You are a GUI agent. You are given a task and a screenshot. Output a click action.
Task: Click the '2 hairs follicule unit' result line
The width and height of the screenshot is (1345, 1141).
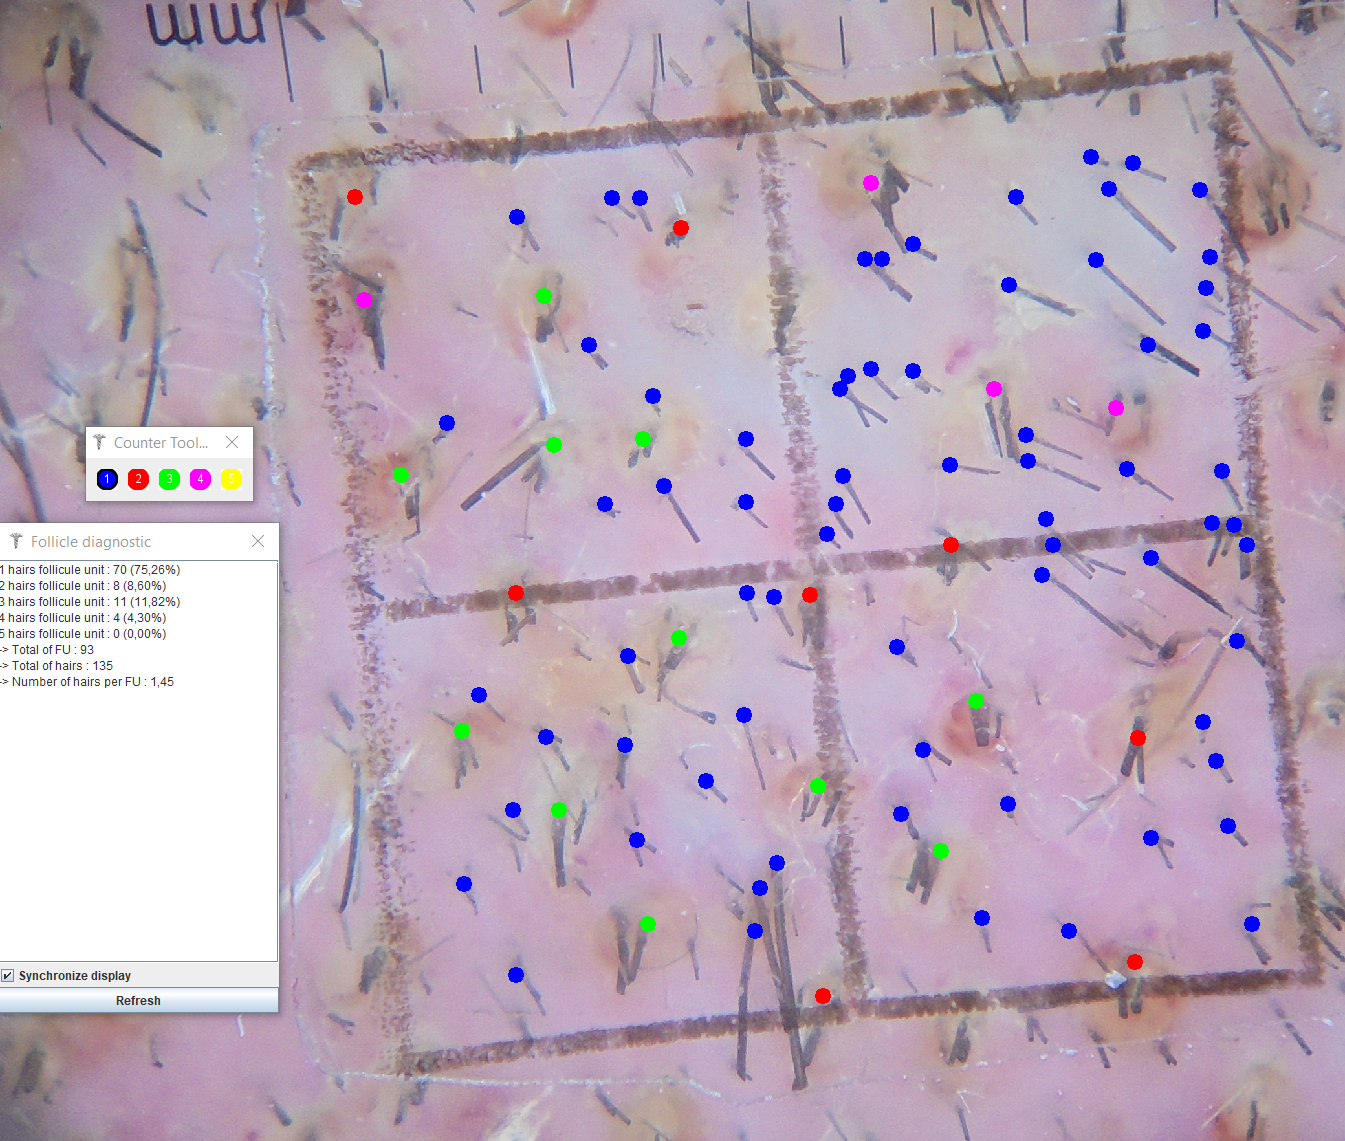(83, 586)
